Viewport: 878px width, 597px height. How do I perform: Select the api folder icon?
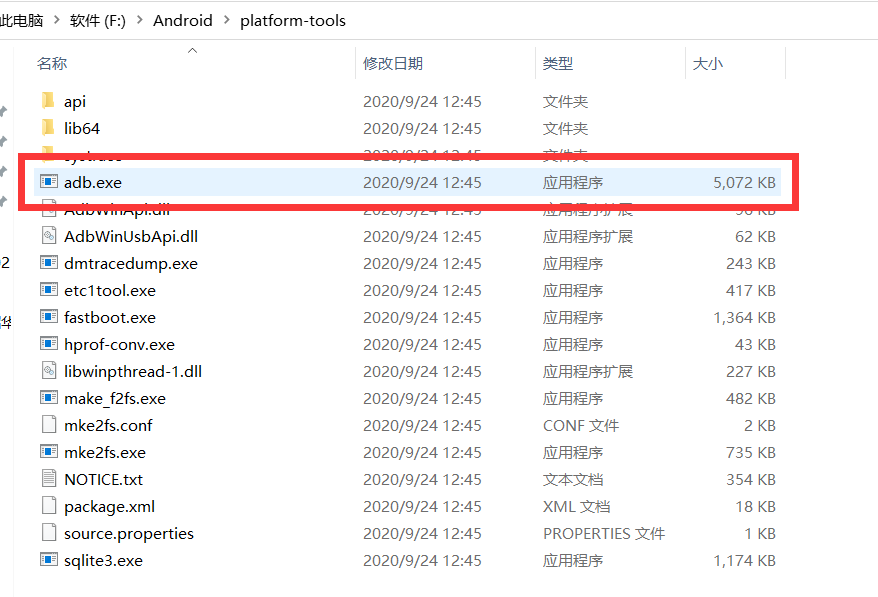48,101
